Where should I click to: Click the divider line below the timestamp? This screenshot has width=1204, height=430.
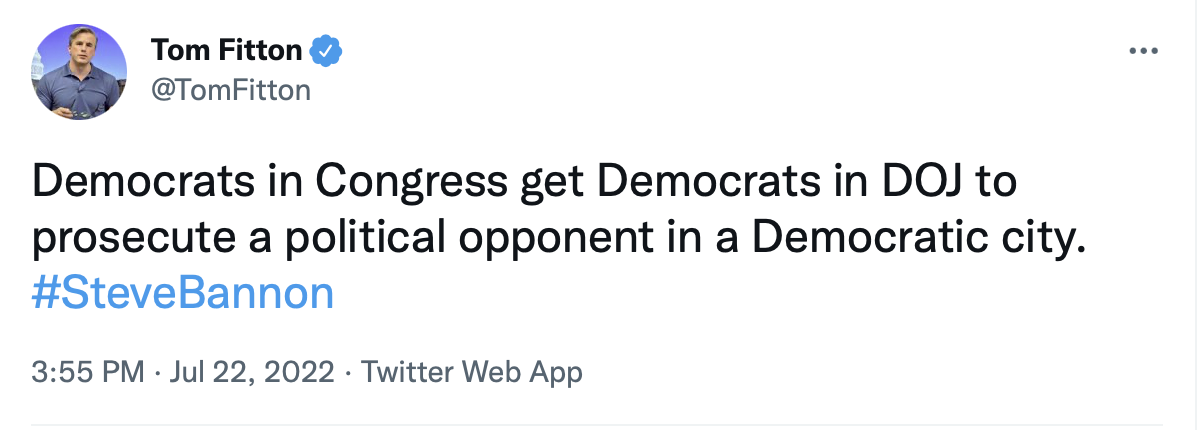pos(597,426)
